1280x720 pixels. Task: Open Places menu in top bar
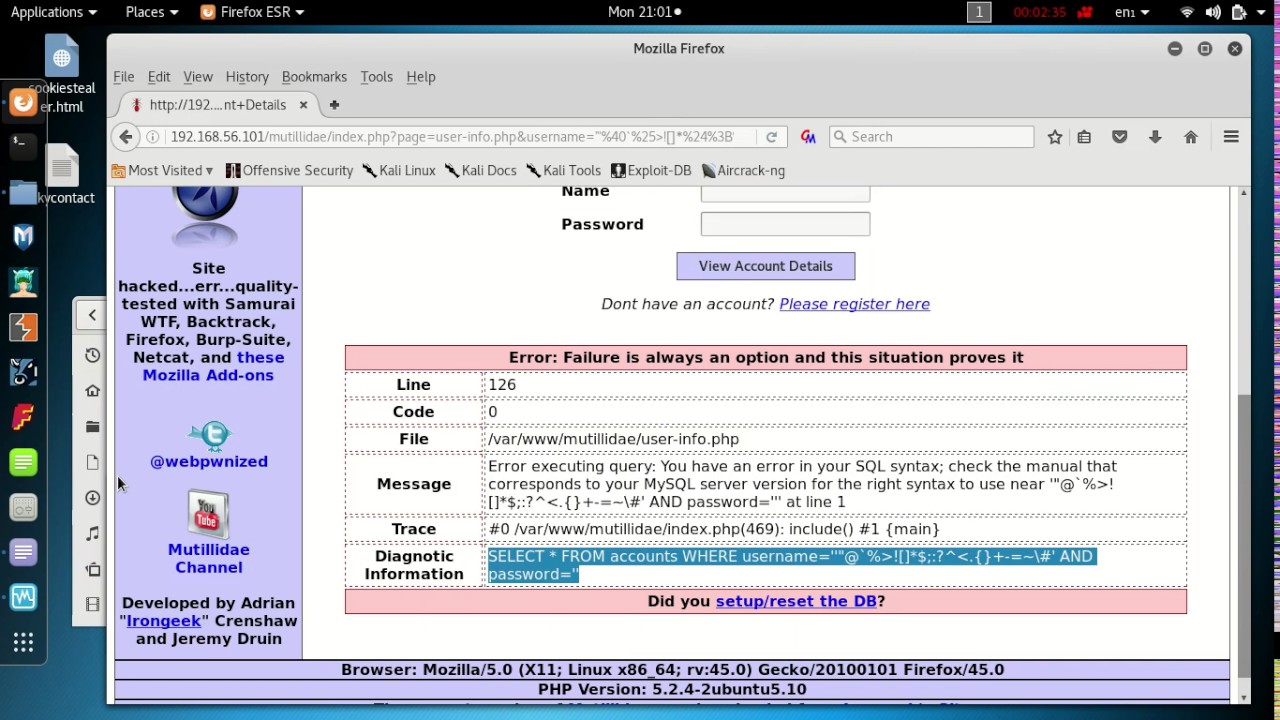click(151, 12)
